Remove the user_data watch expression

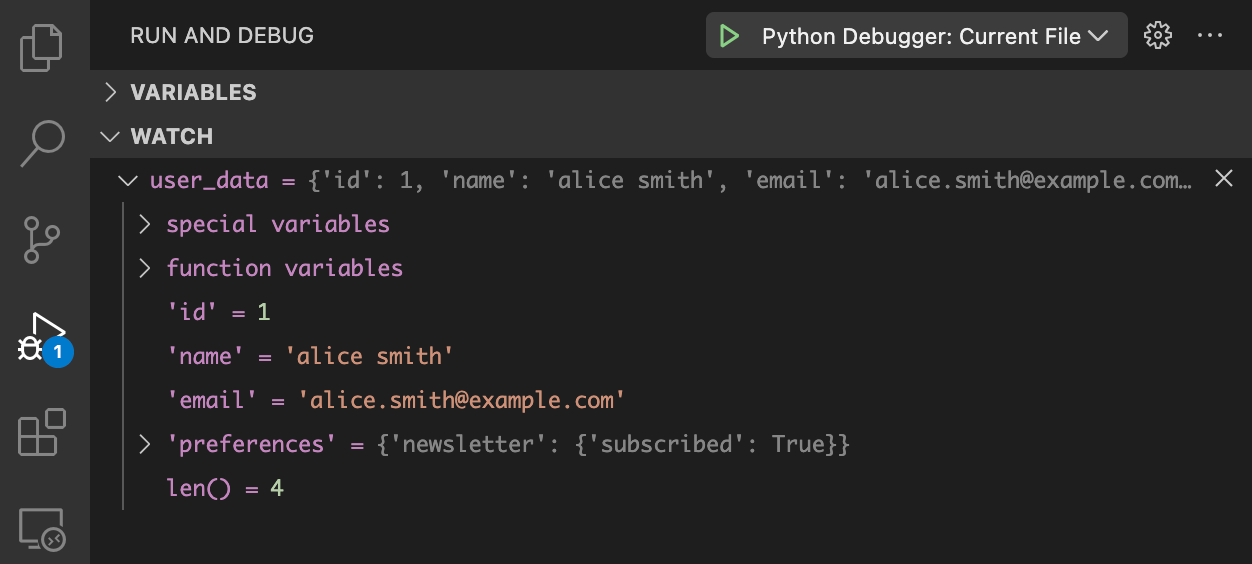point(1223,179)
